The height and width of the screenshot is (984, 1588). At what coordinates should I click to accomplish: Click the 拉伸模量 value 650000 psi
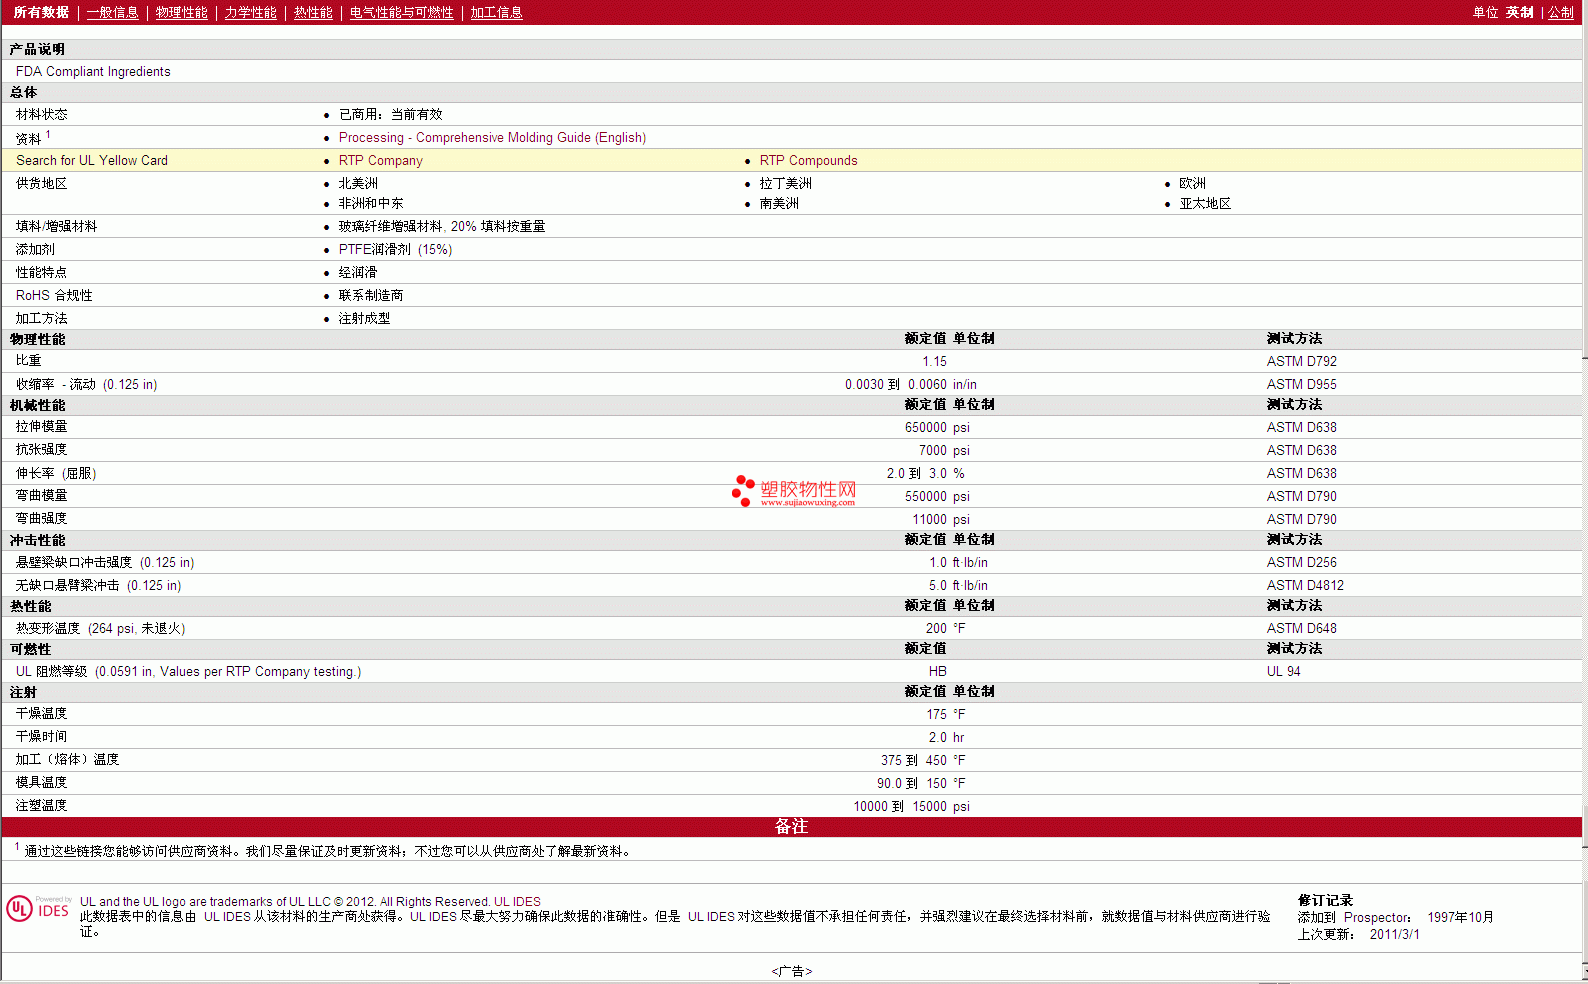[937, 428]
